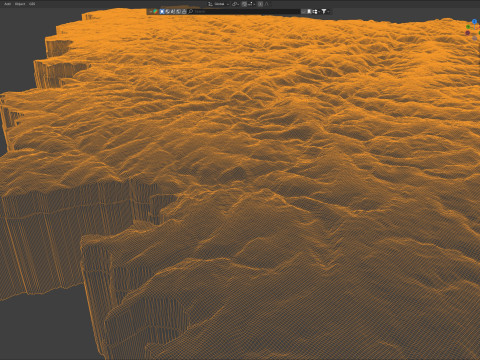Viewport: 480px width, 360px height.
Task: Open the snapping options dropdown
Action: [x=252, y=4]
